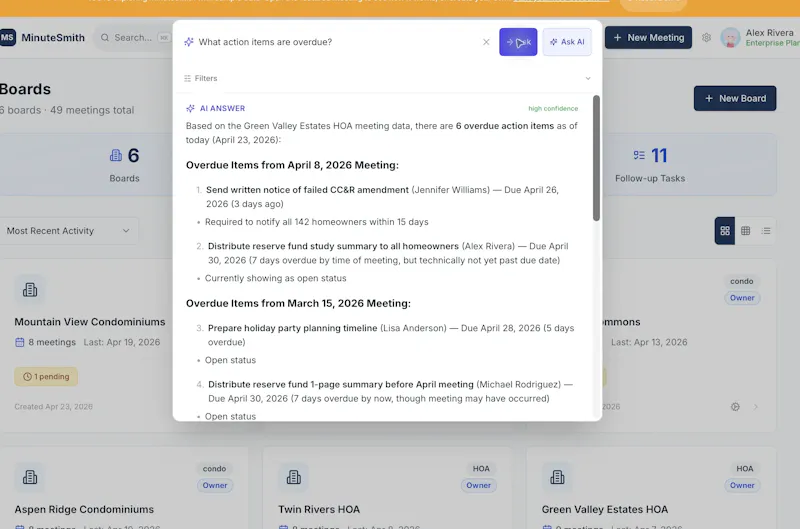Click the Mountain View Condominiums building icon
Viewport: 800px width, 529px height.
click(x=30, y=290)
